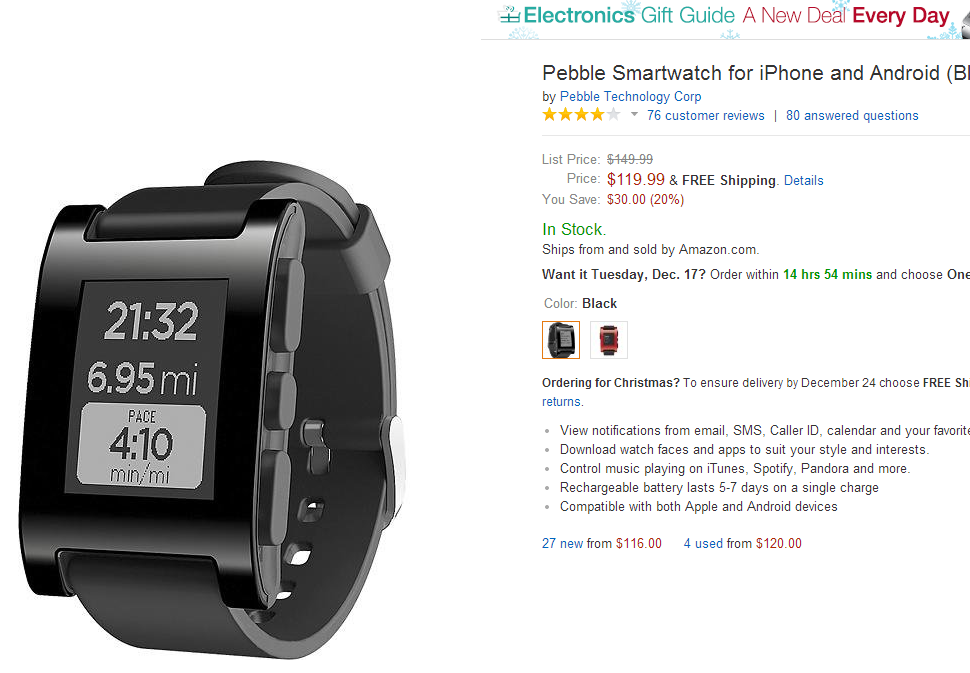
Task: Select the Black watch color swatch
Action: tap(560, 340)
